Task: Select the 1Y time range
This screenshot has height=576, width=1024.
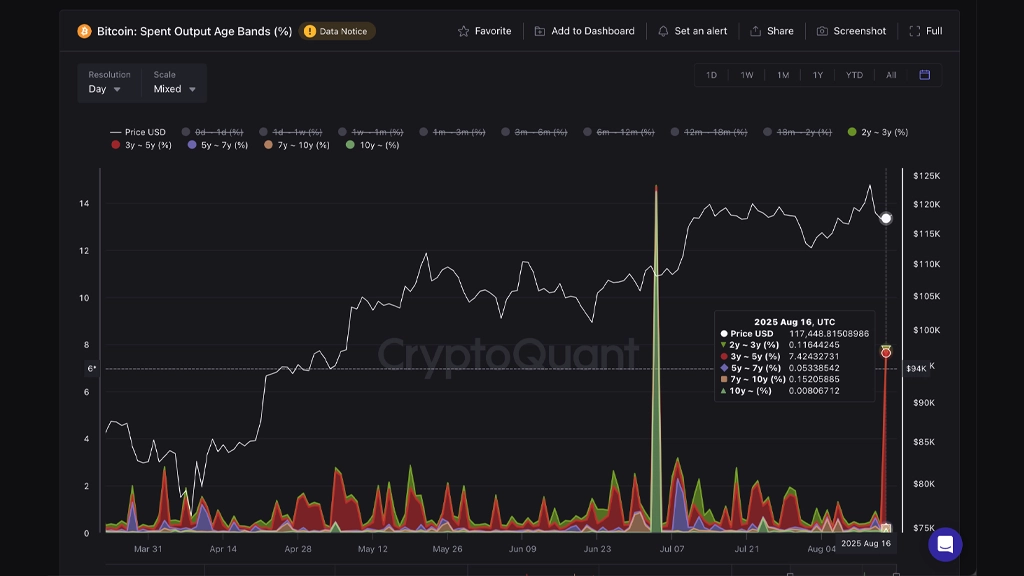Action: [x=818, y=75]
